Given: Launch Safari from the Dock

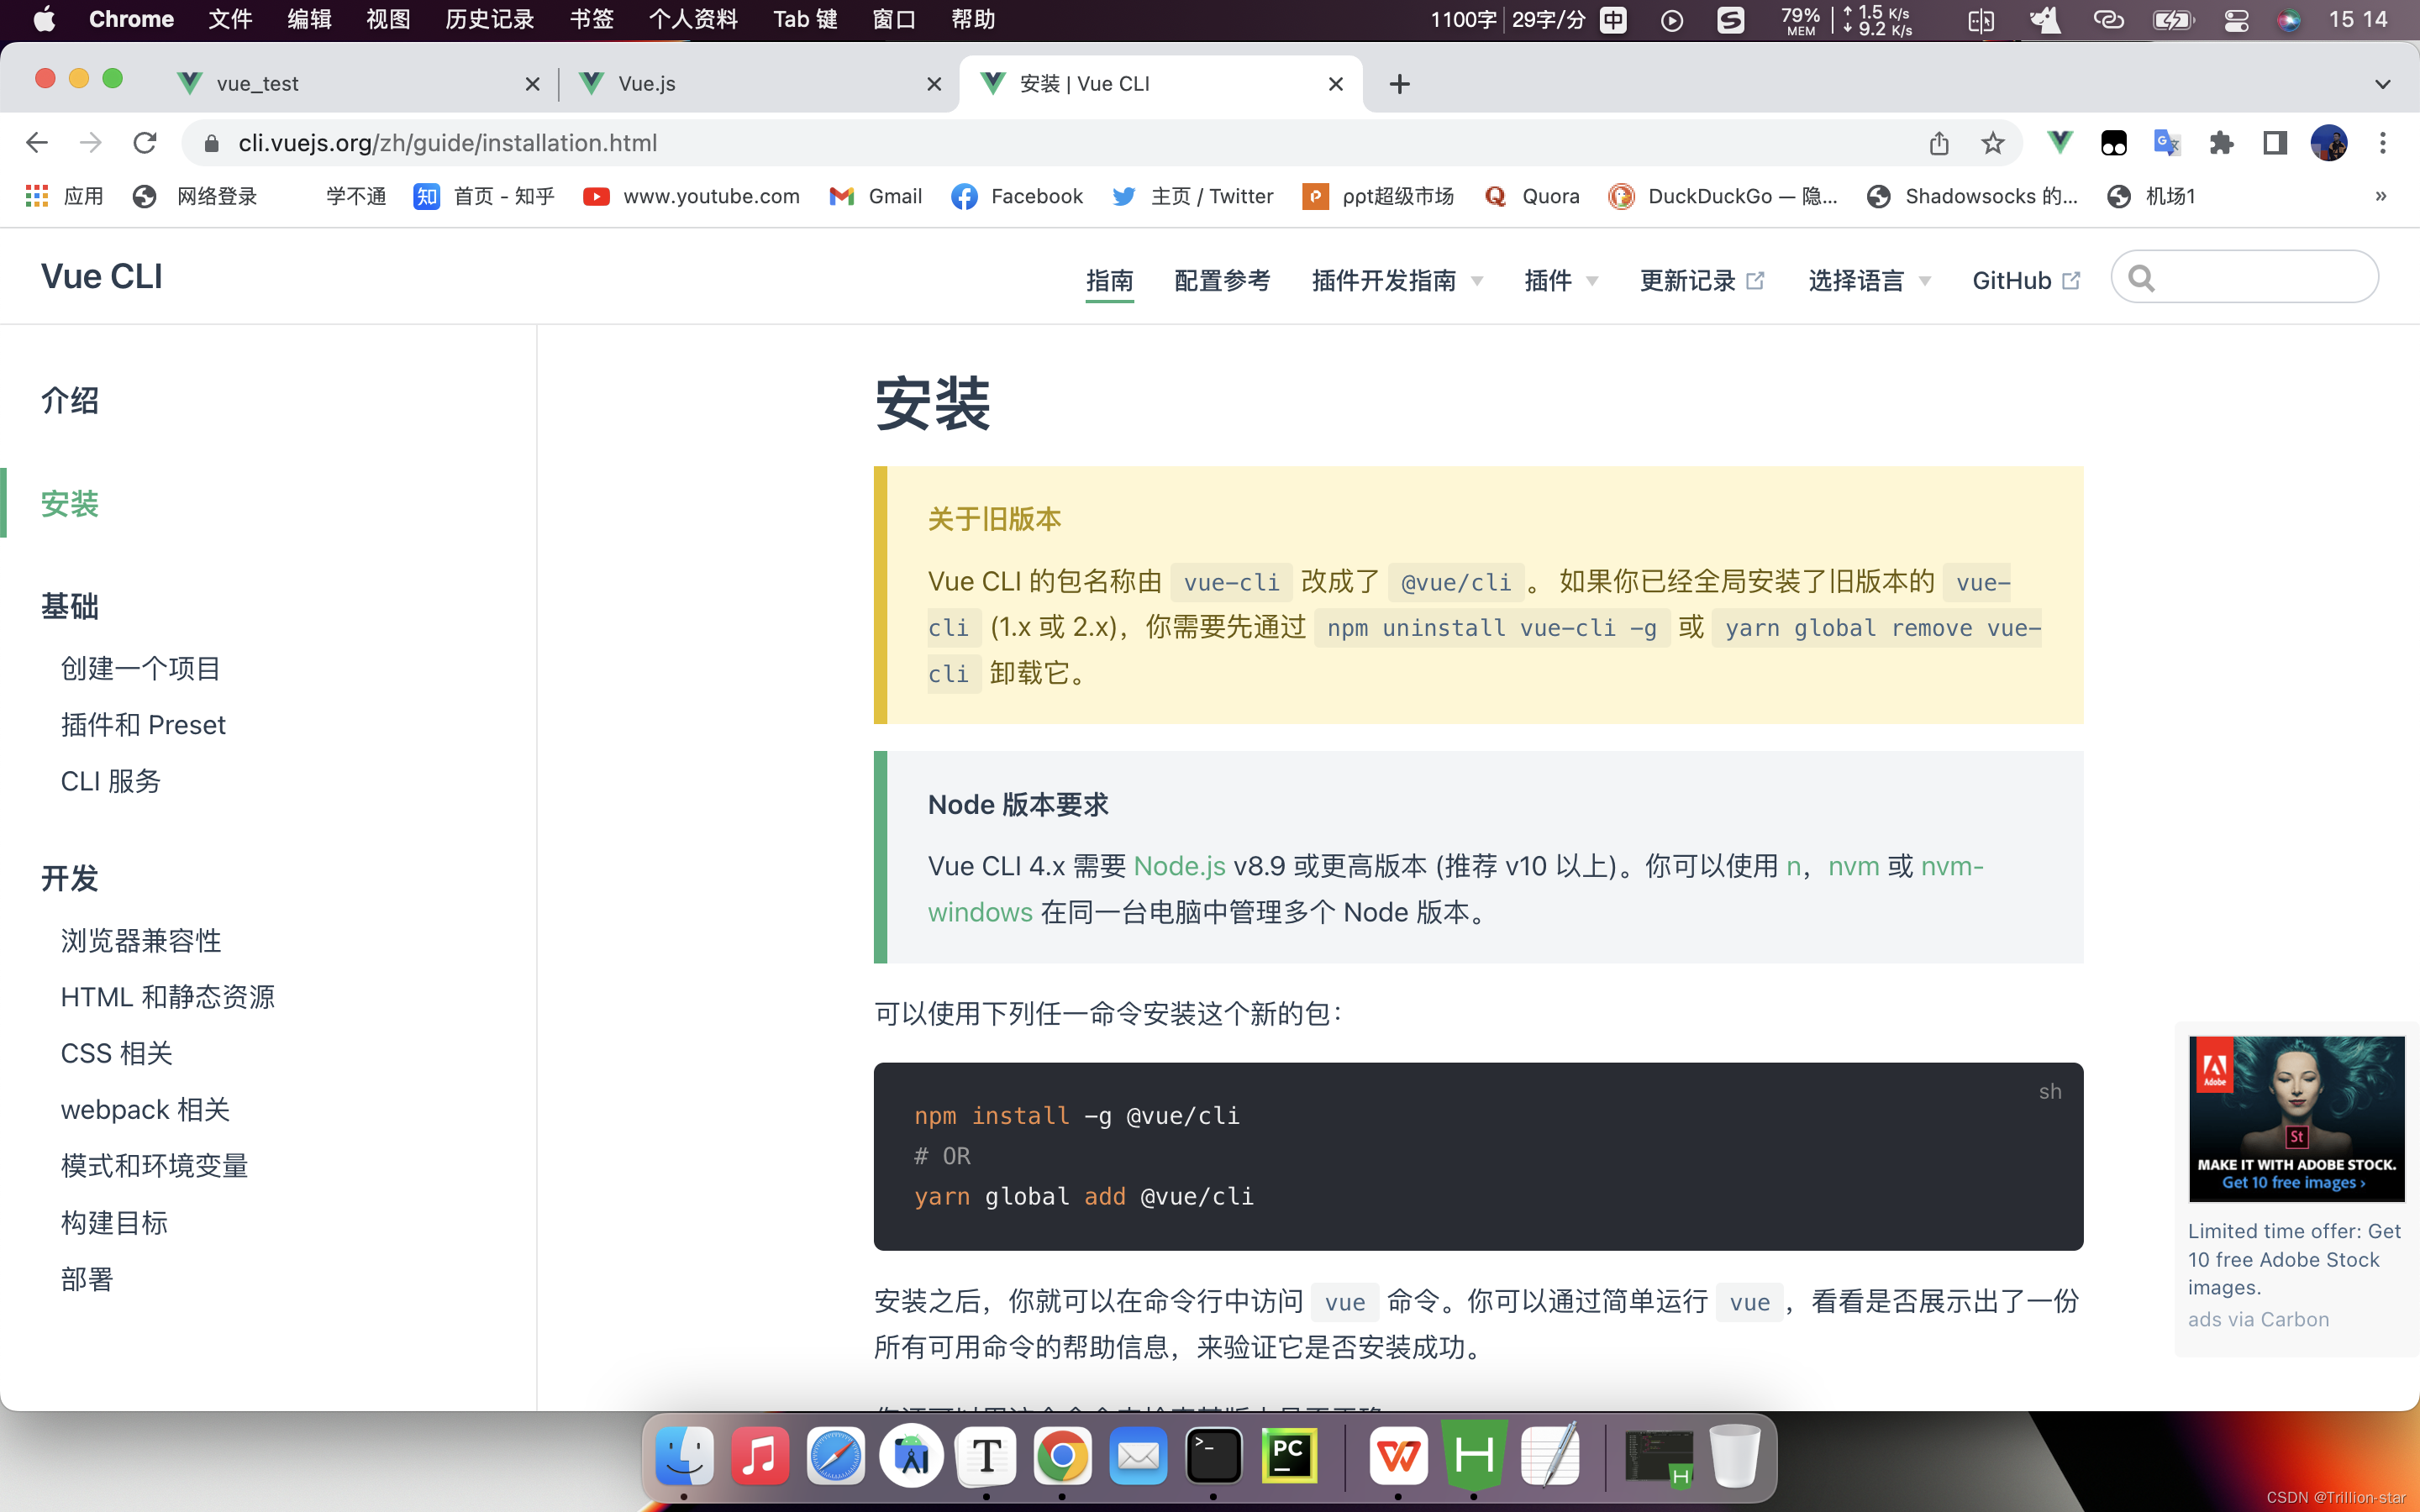Looking at the screenshot, I should coord(836,1457).
